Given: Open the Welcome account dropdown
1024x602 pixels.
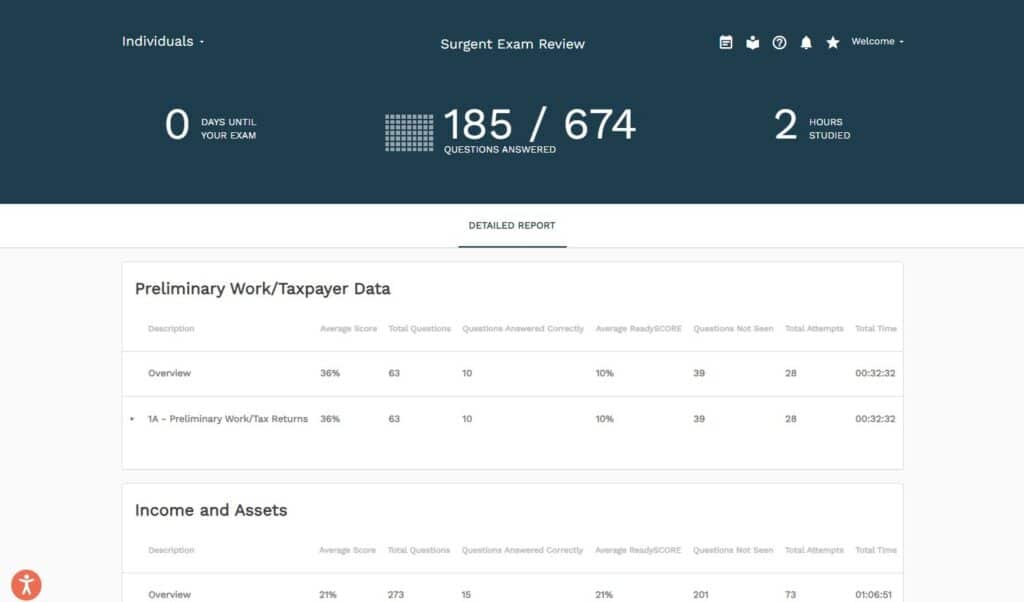Looking at the screenshot, I should [x=875, y=41].
